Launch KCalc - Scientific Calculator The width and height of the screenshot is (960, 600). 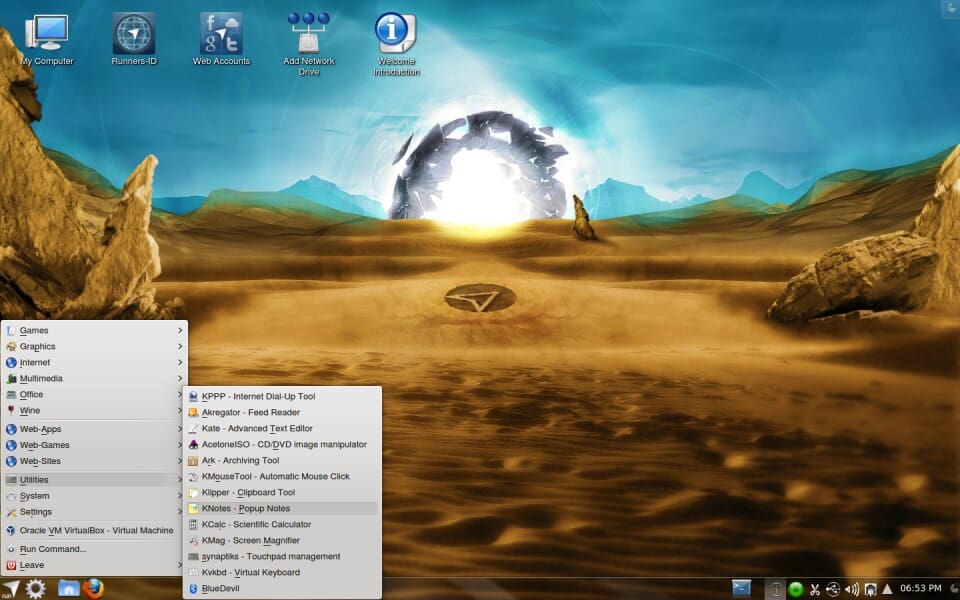pyautogui.click(x=282, y=524)
